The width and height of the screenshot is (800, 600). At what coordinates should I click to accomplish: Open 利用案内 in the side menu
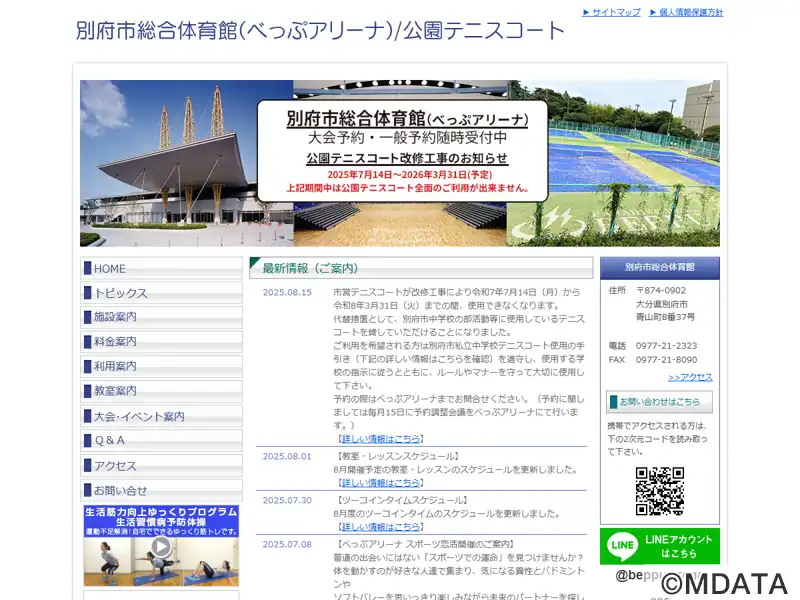pyautogui.click(x=161, y=366)
